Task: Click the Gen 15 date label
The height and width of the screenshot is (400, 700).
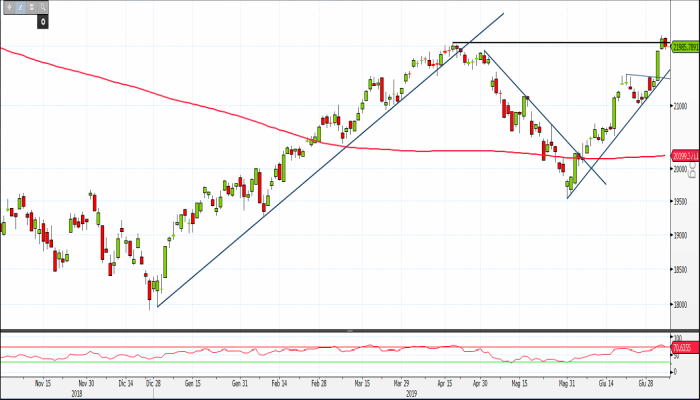Action: coord(192,383)
